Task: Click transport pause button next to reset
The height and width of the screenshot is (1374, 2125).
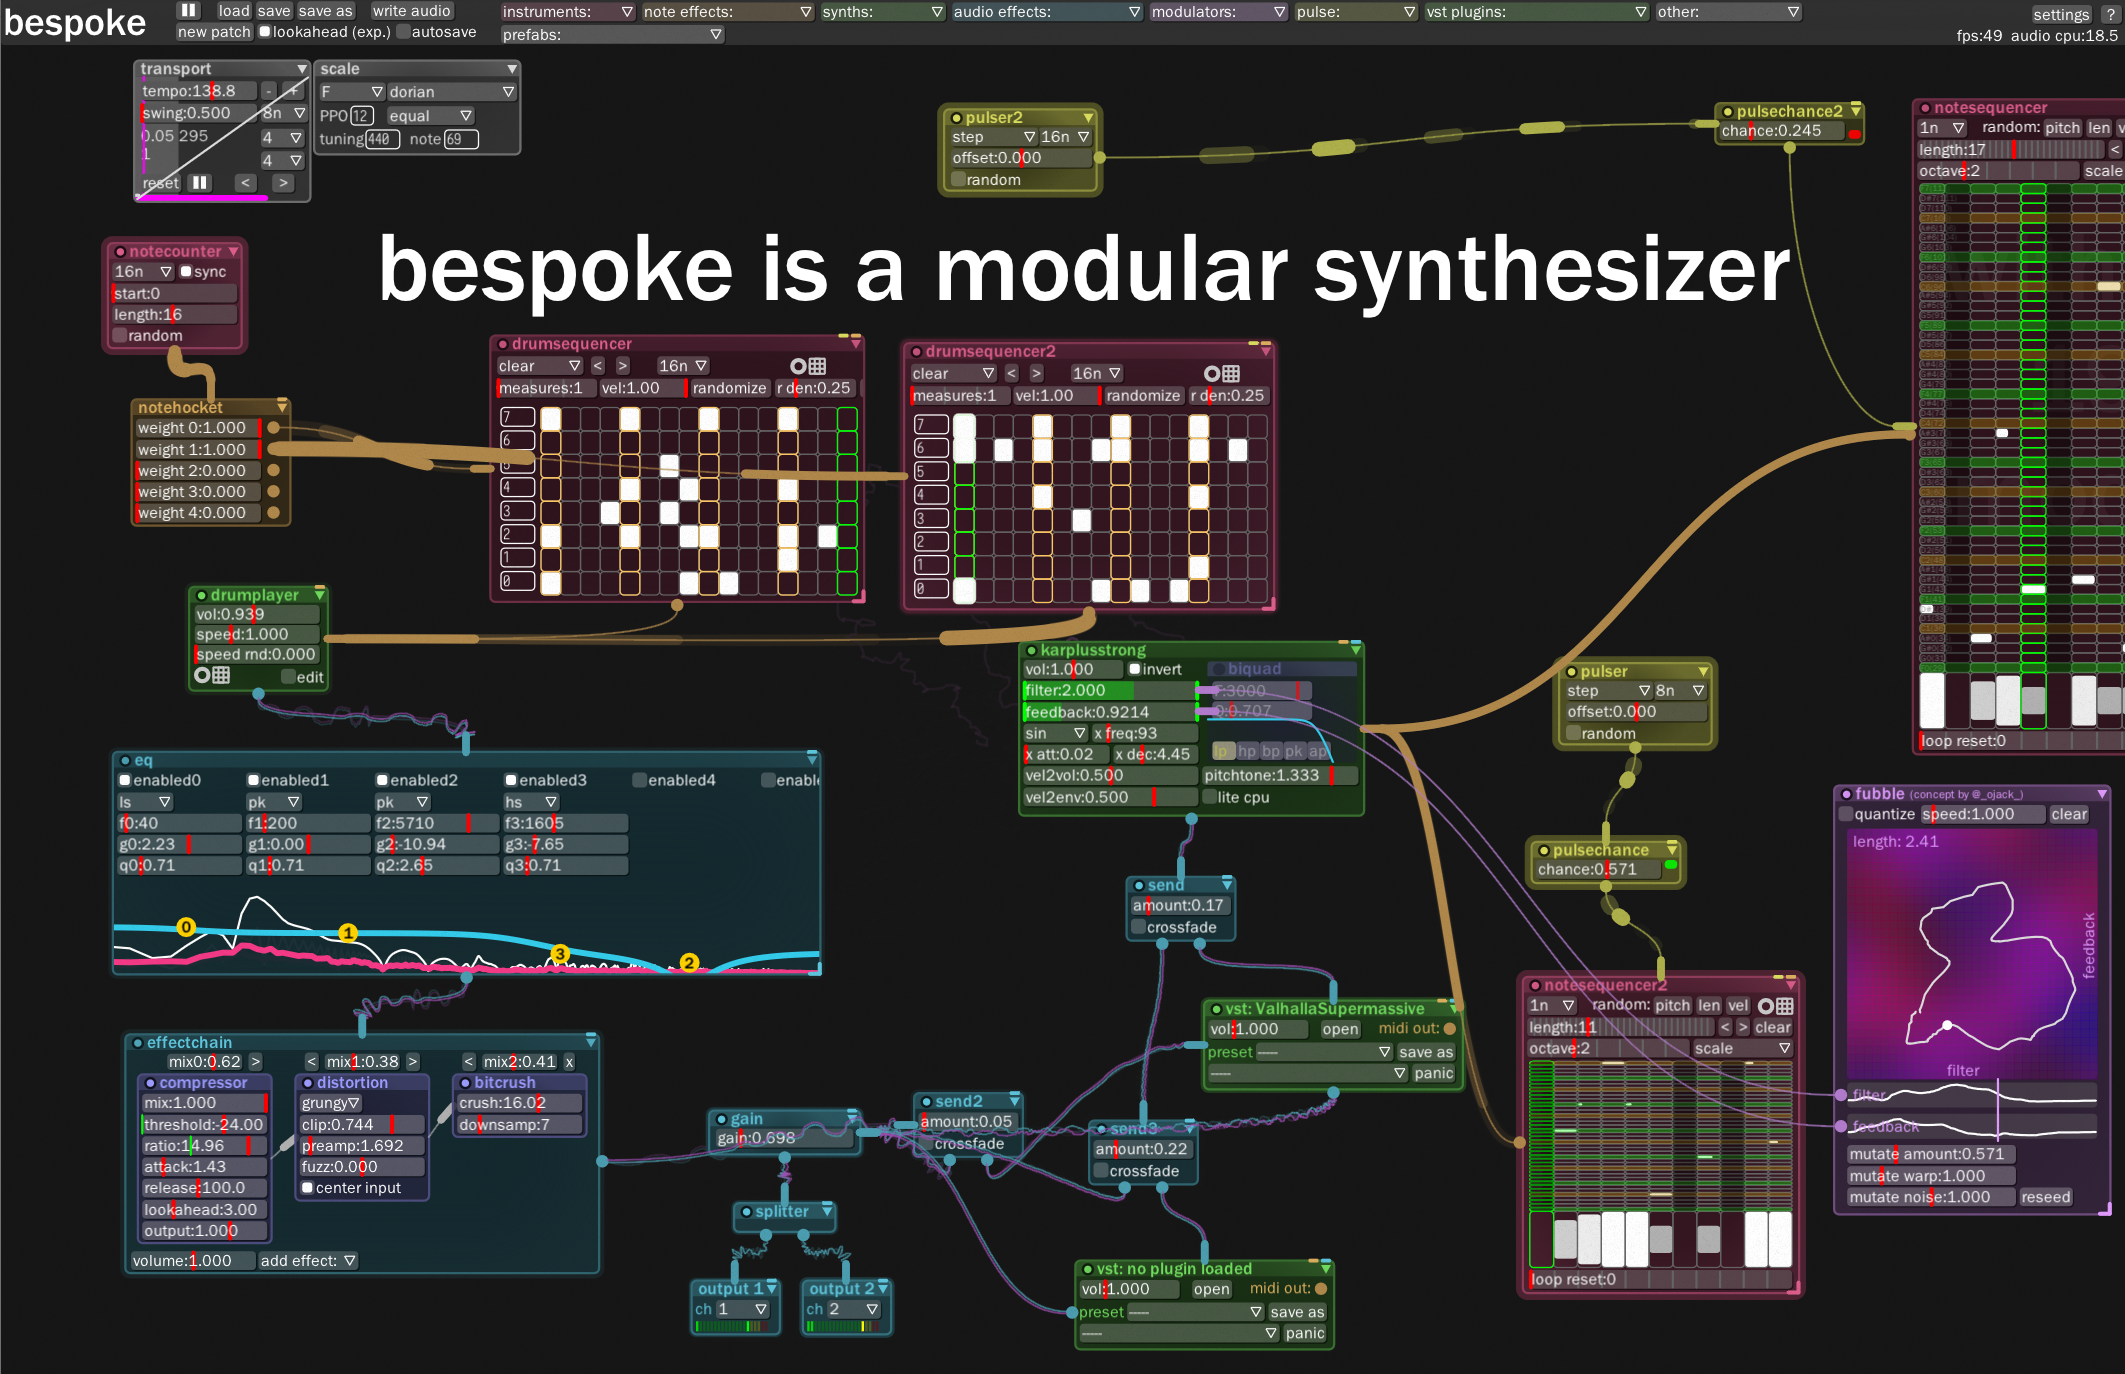Action: pyautogui.click(x=200, y=183)
